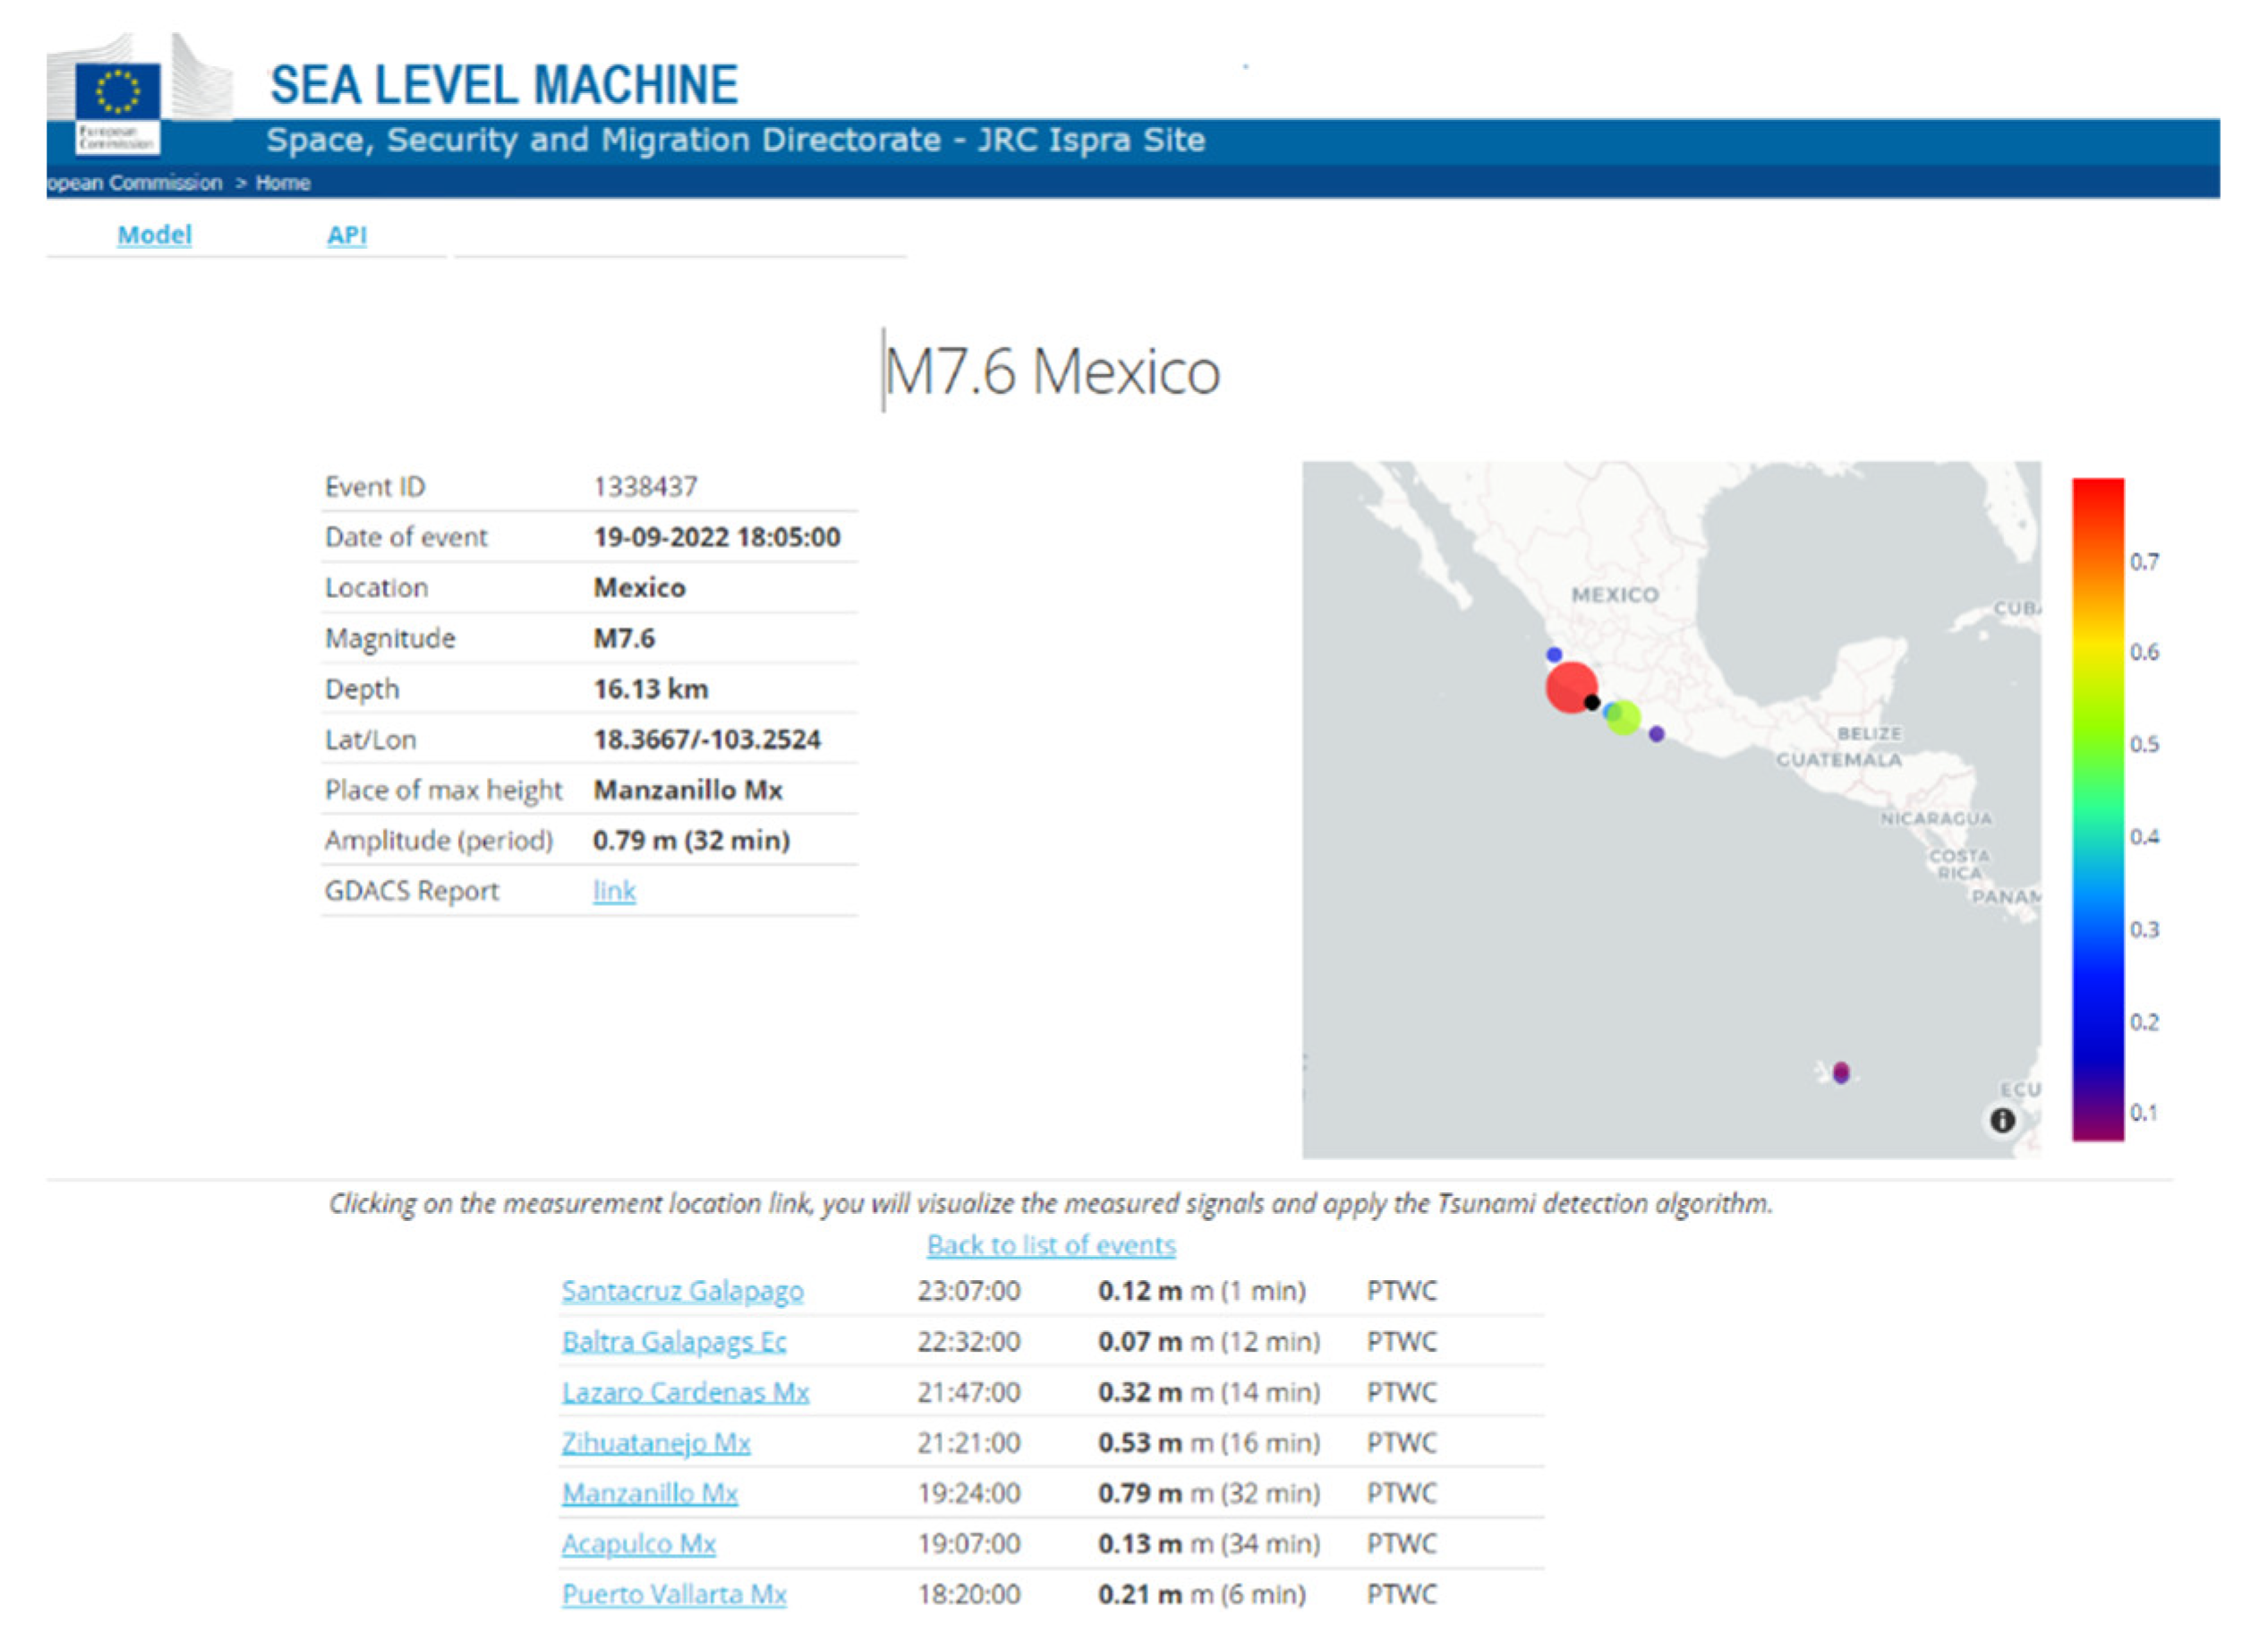
Task: Open the GDACS Report link
Action: coord(614,890)
